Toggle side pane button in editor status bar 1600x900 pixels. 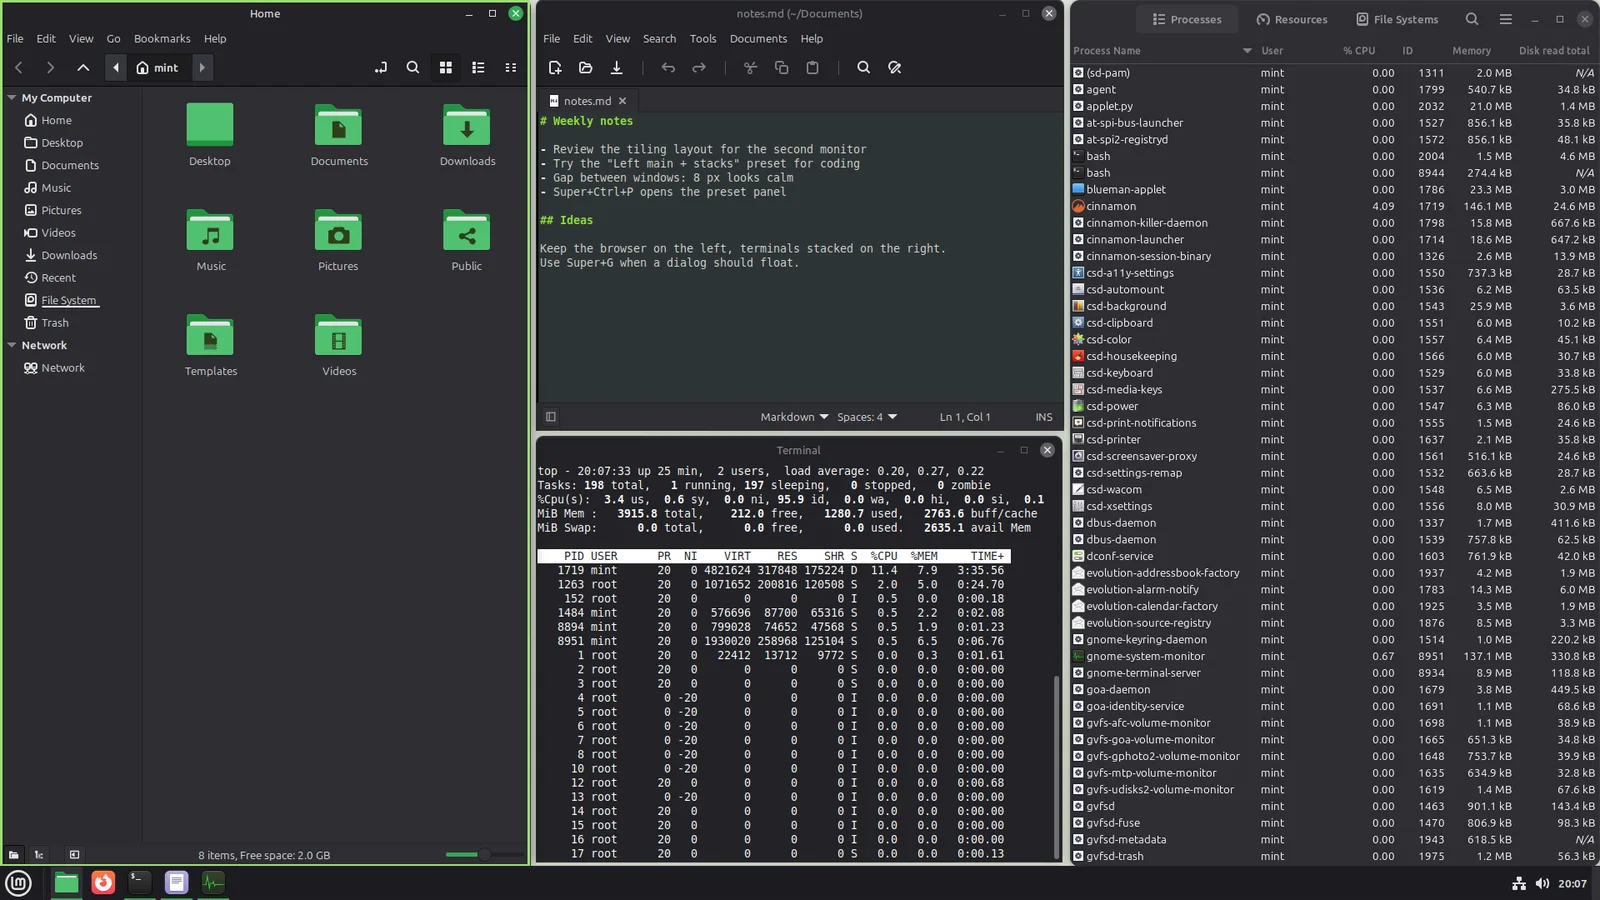coord(551,417)
